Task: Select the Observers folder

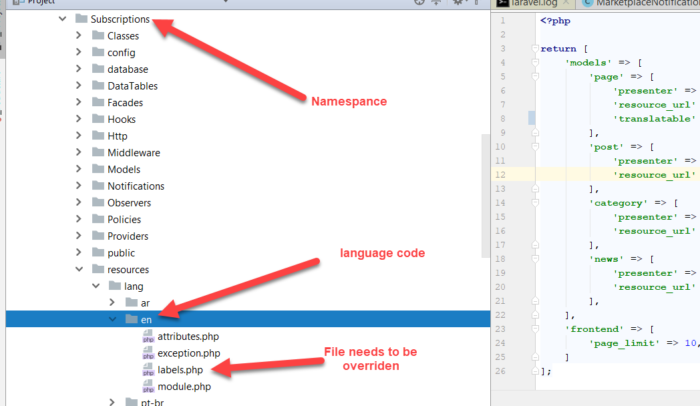Action: [129, 203]
